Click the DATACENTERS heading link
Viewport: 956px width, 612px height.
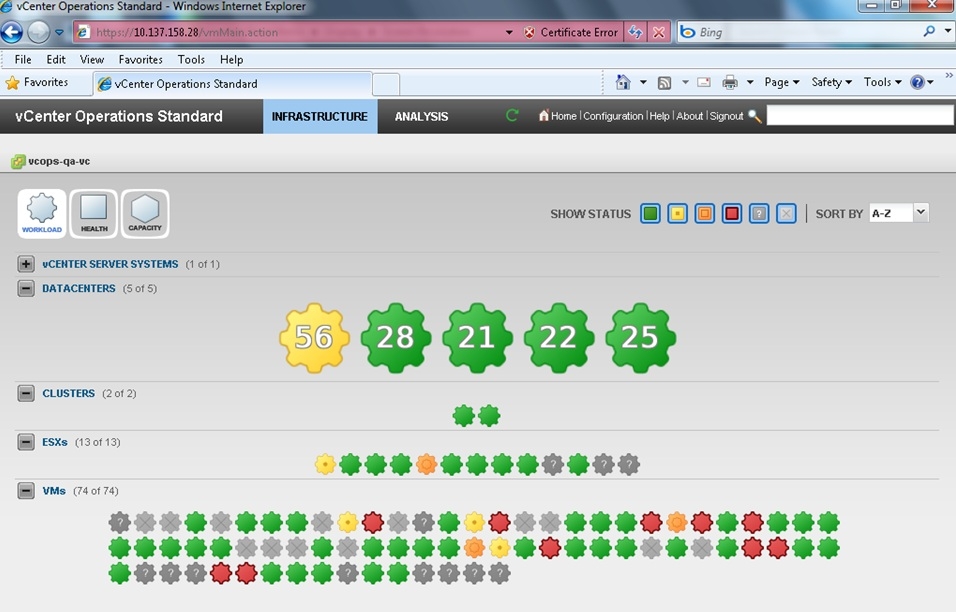coord(79,288)
